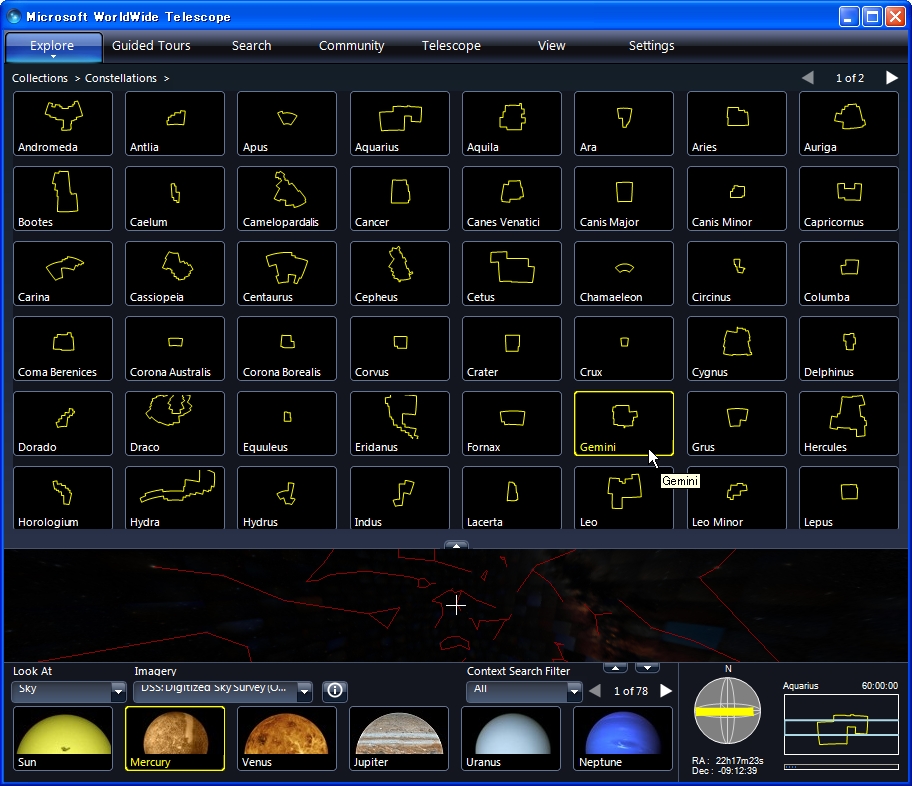
Task: Switch to the Telescope tab
Action: tap(451, 45)
